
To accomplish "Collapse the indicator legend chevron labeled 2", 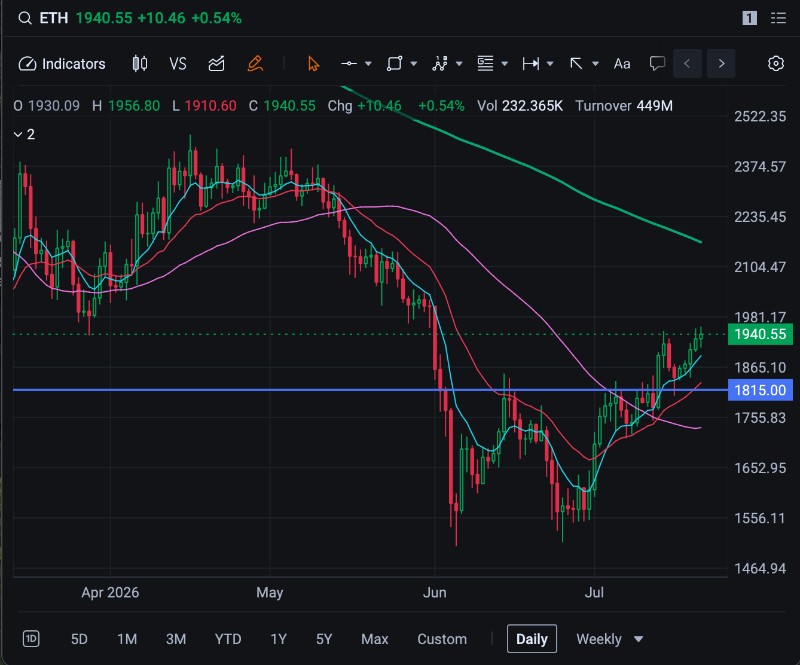I will pyautogui.click(x=18, y=134).
